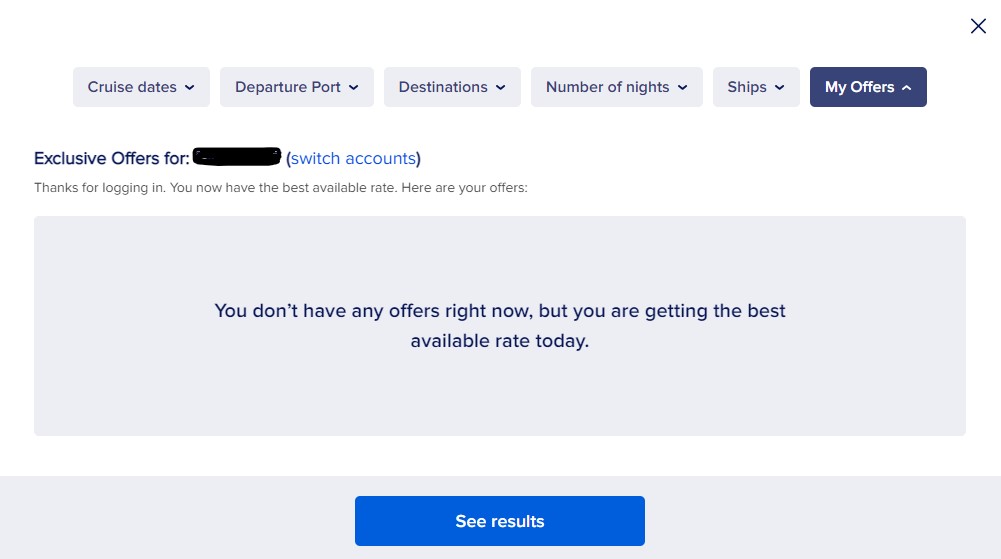
Task: Click the chevron arrow beside Cruise dates
Action: tap(190, 87)
